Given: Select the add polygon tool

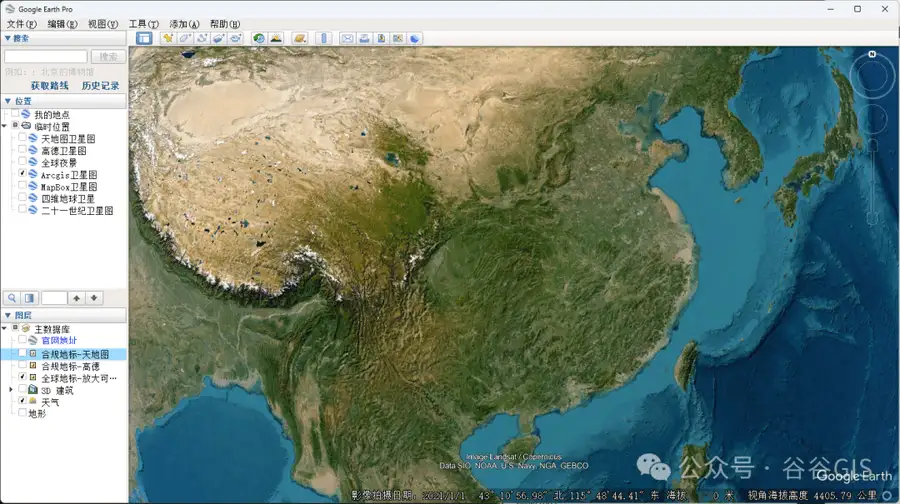Looking at the screenshot, I should (185, 38).
